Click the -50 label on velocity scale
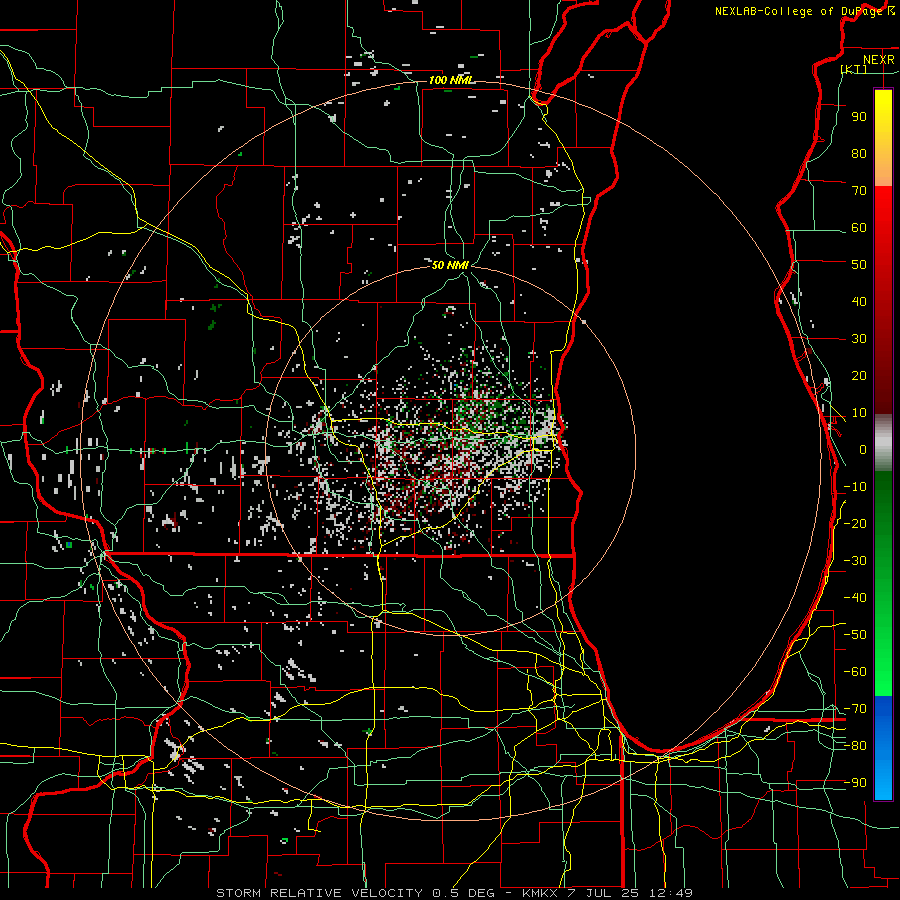 click(855, 634)
